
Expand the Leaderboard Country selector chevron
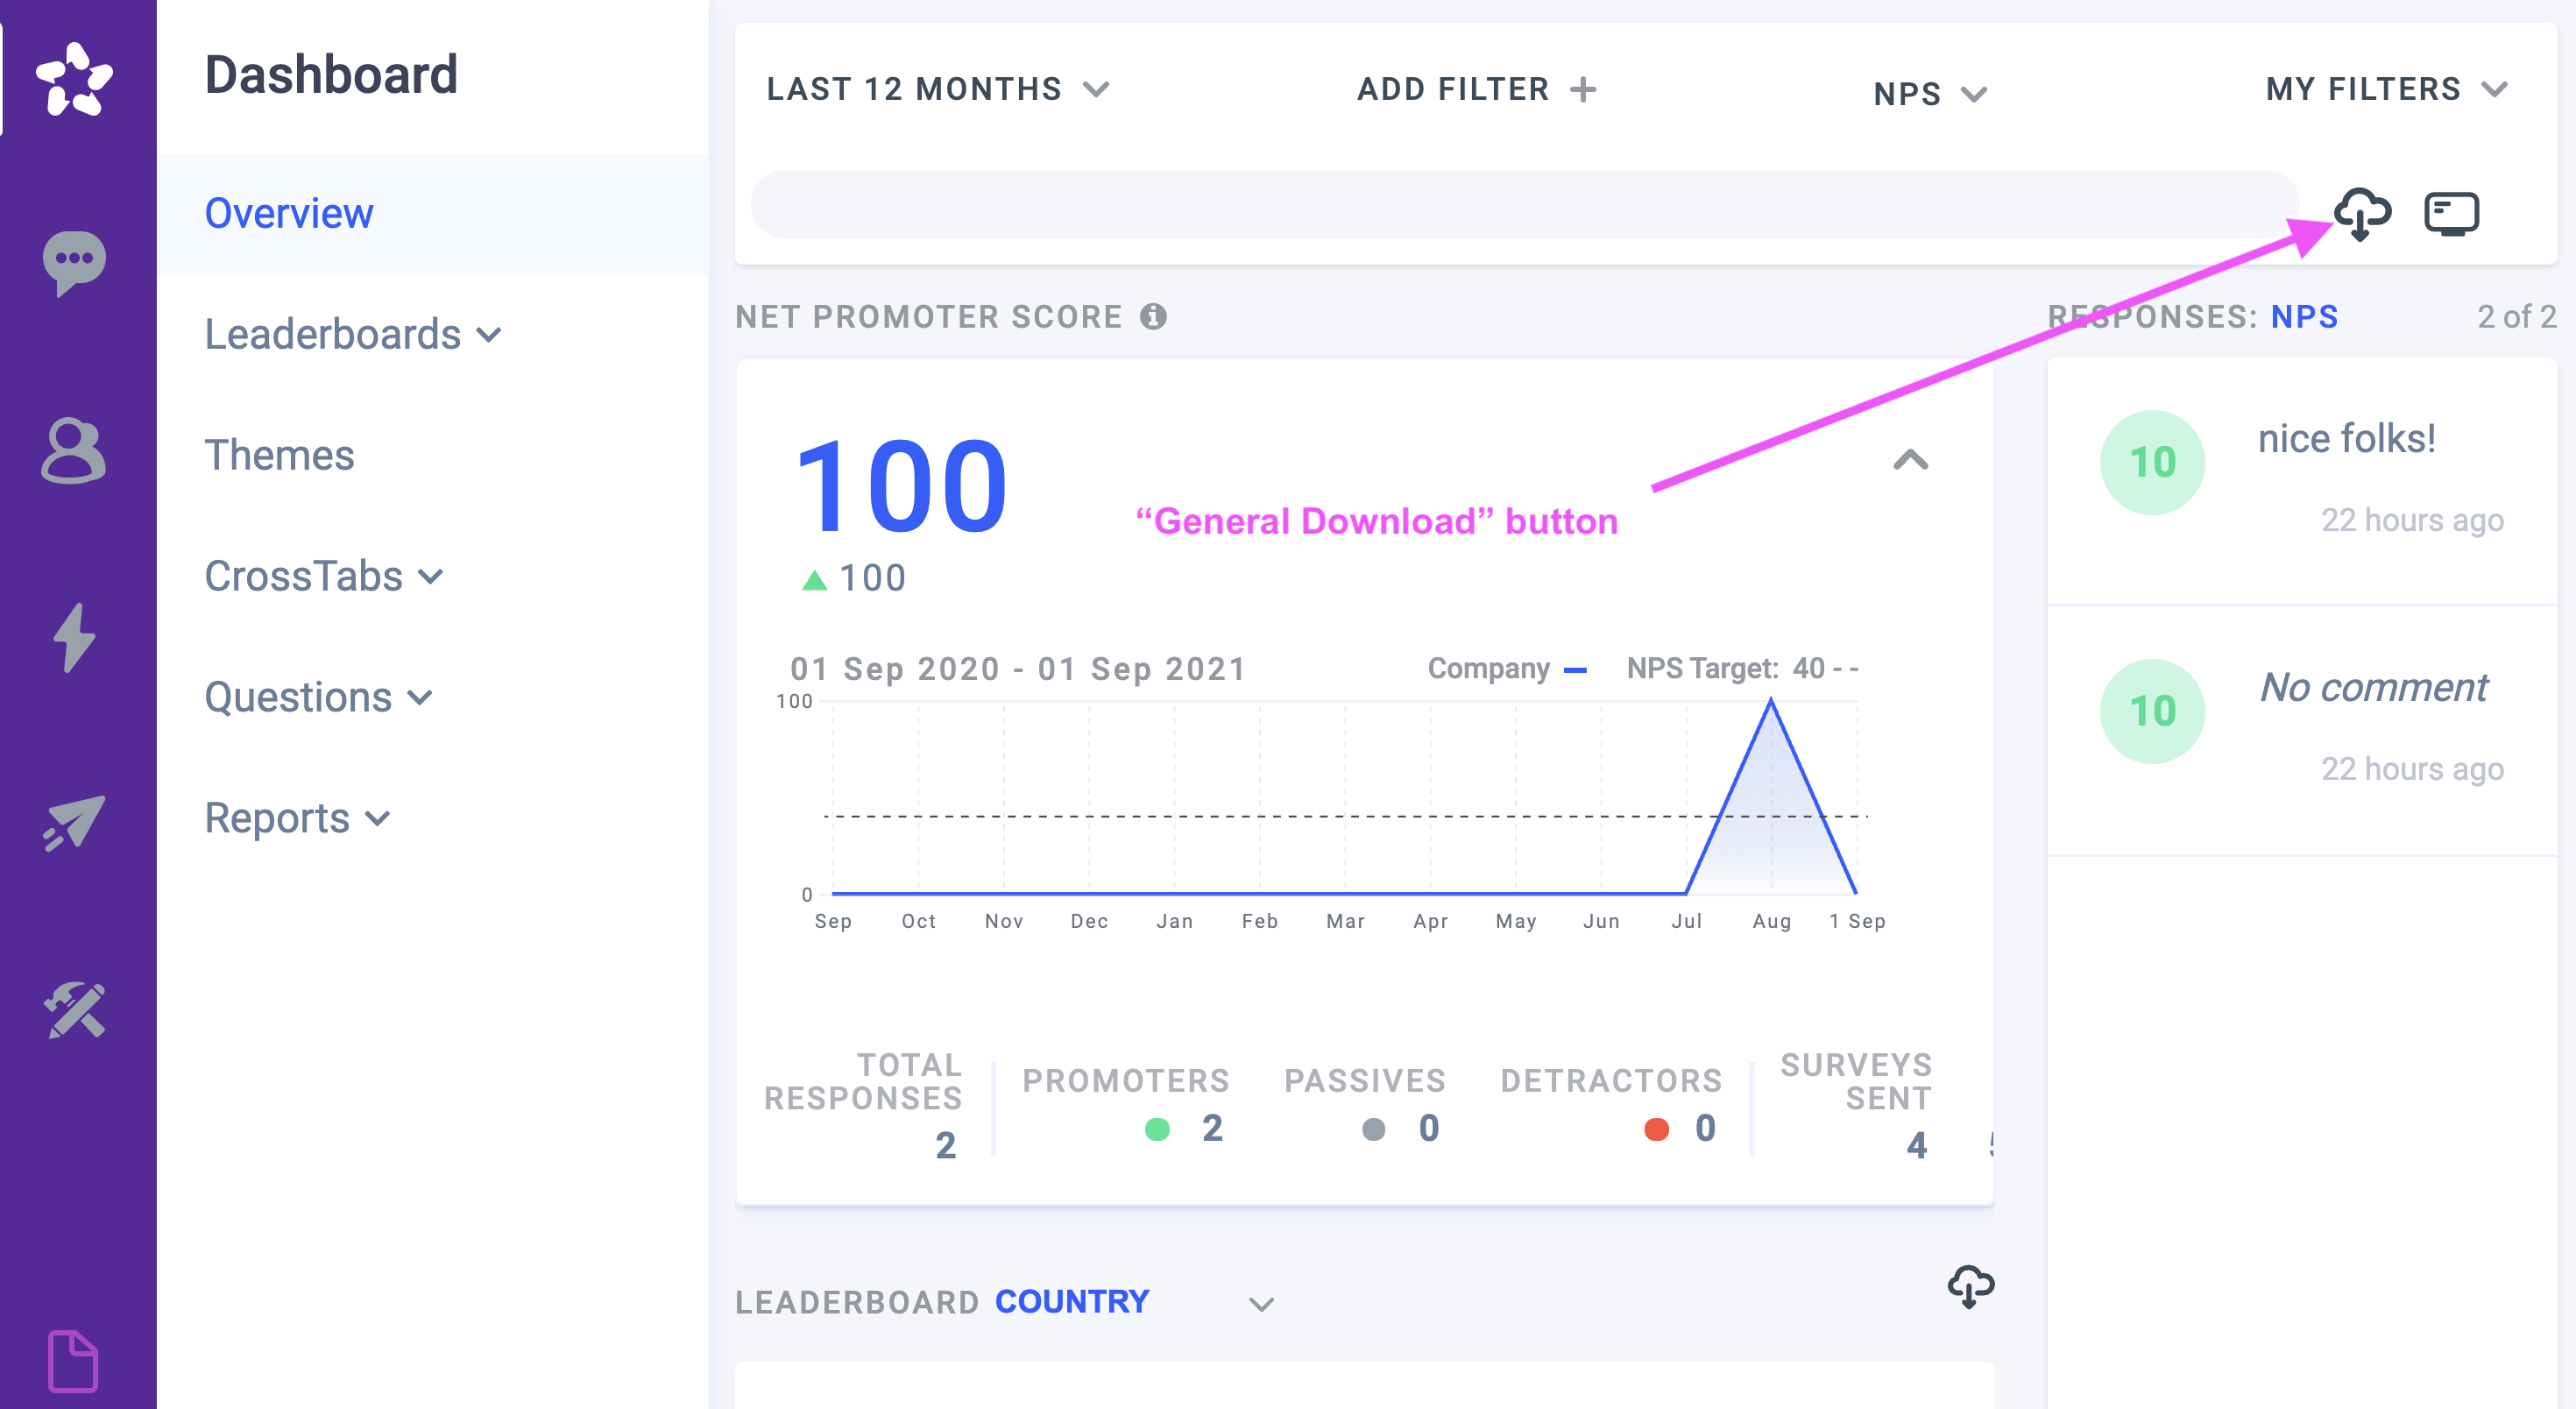[x=1261, y=1303]
